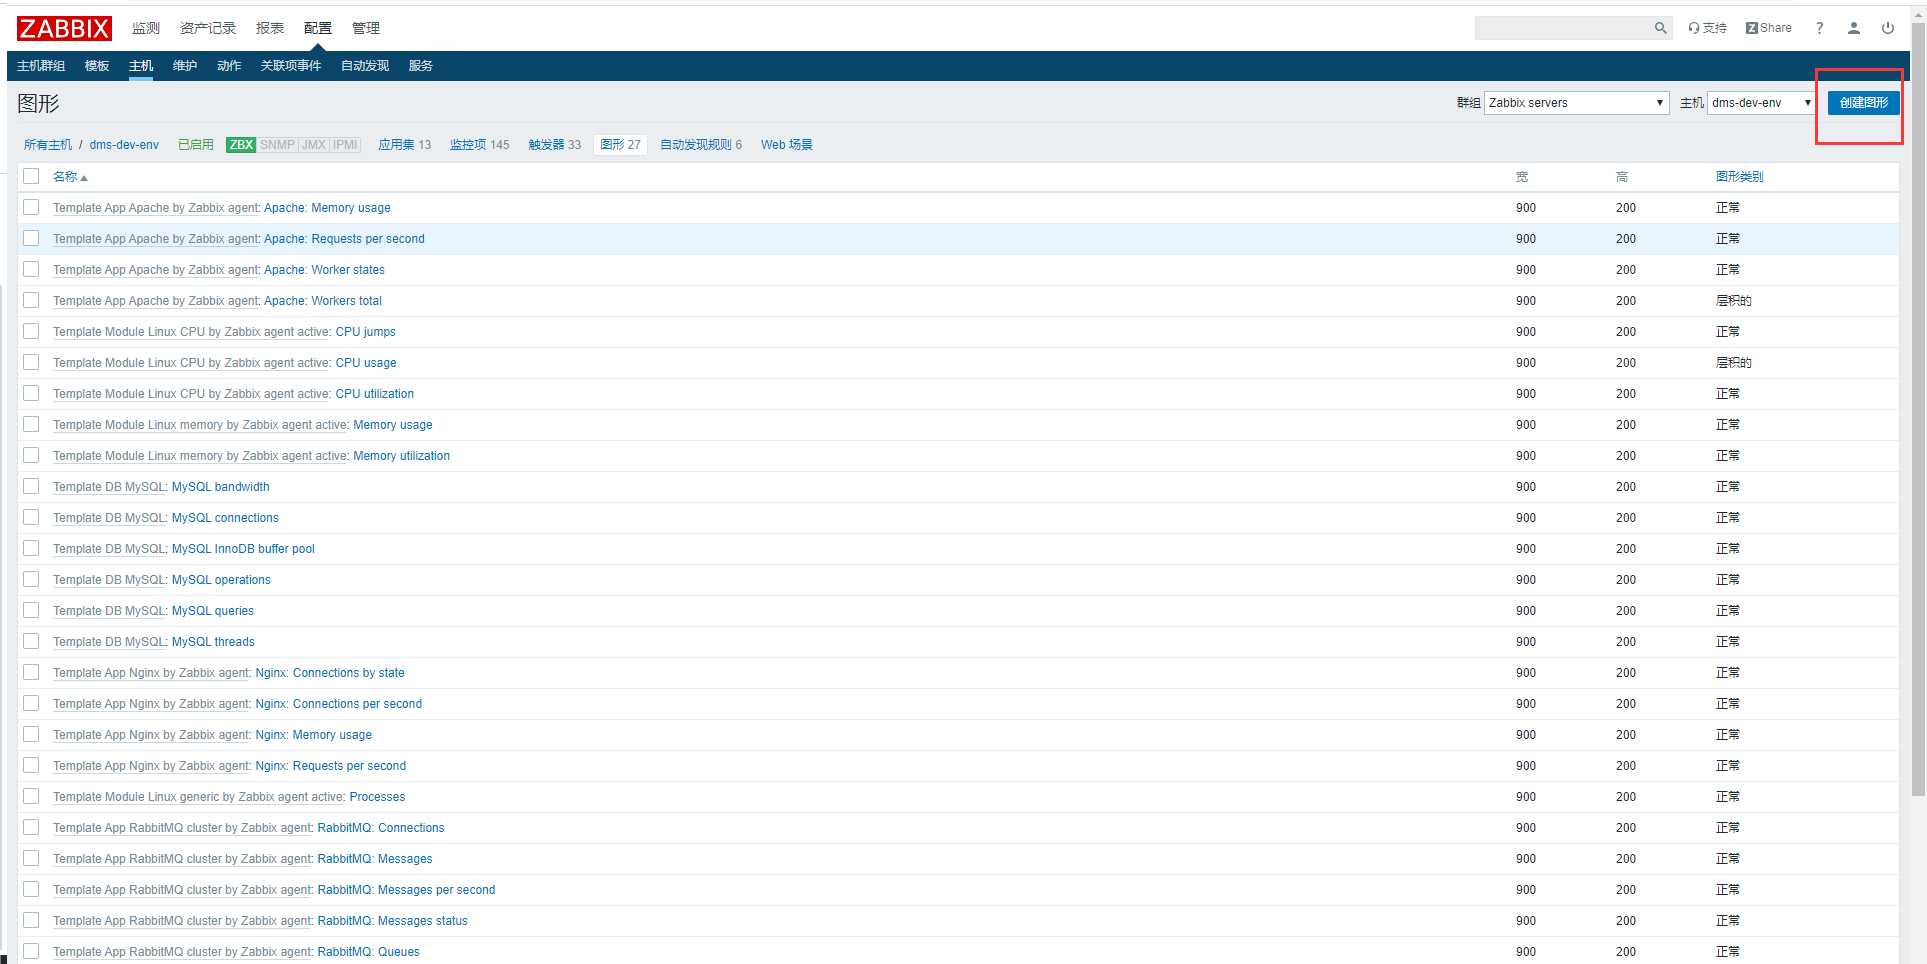Check the RabbitMQ: Queues row checkbox
Screen dimensions: 1927x964
[x=31, y=951]
